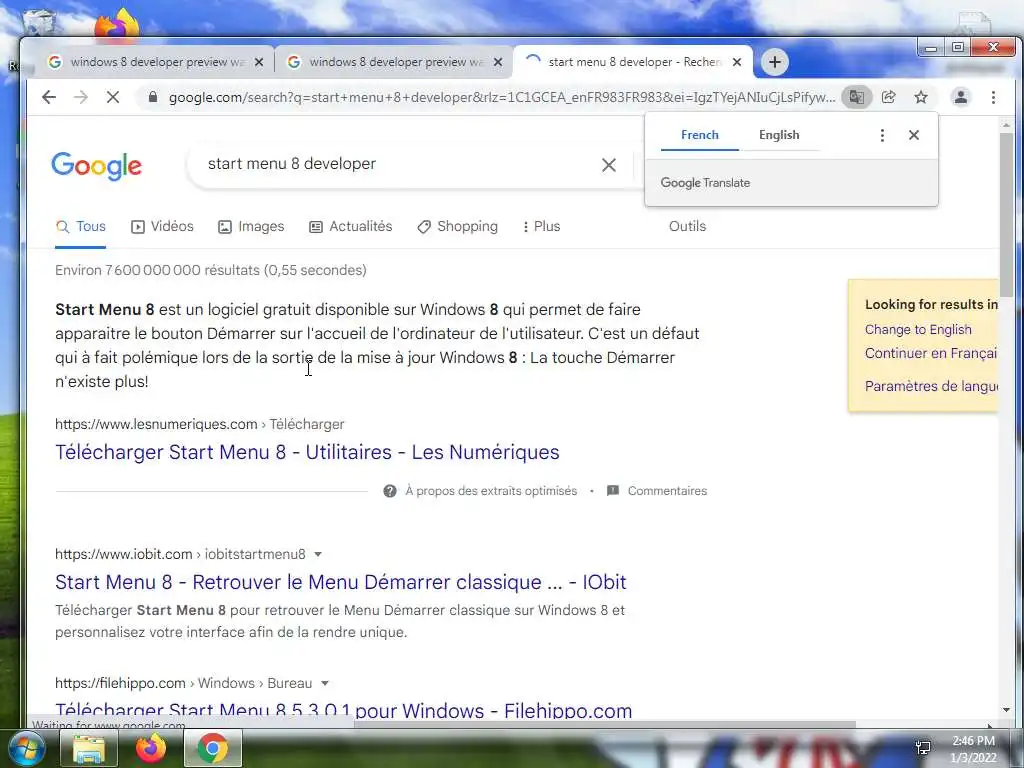Click the Commentaires feedback icon
The height and width of the screenshot is (768, 1024).
(x=613, y=491)
